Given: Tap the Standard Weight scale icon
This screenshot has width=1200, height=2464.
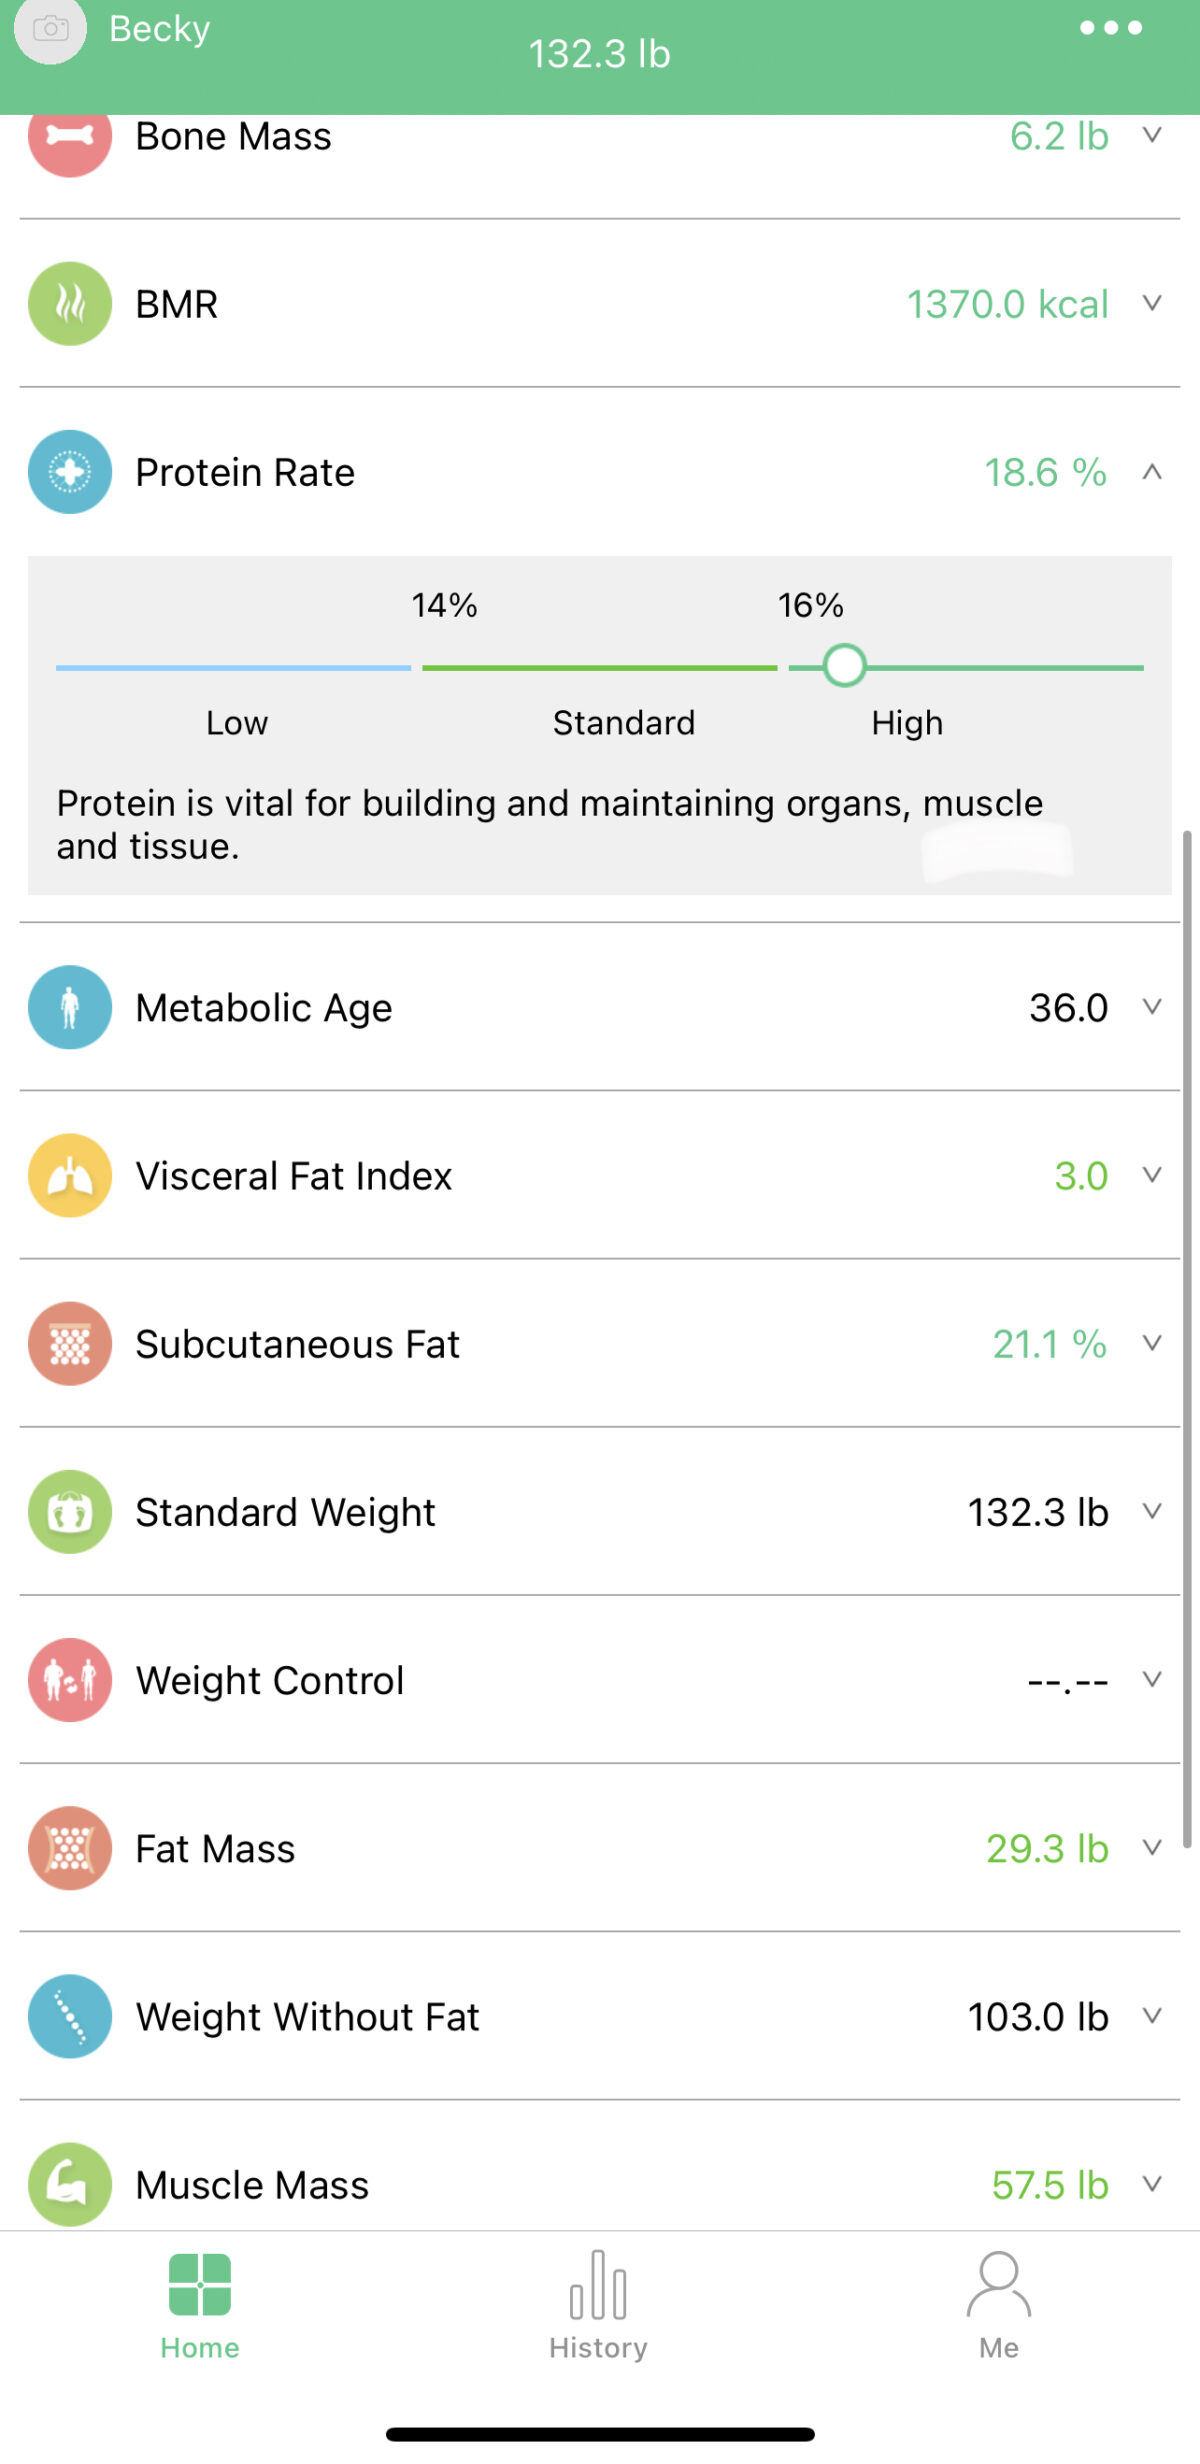Looking at the screenshot, I should (x=70, y=1511).
